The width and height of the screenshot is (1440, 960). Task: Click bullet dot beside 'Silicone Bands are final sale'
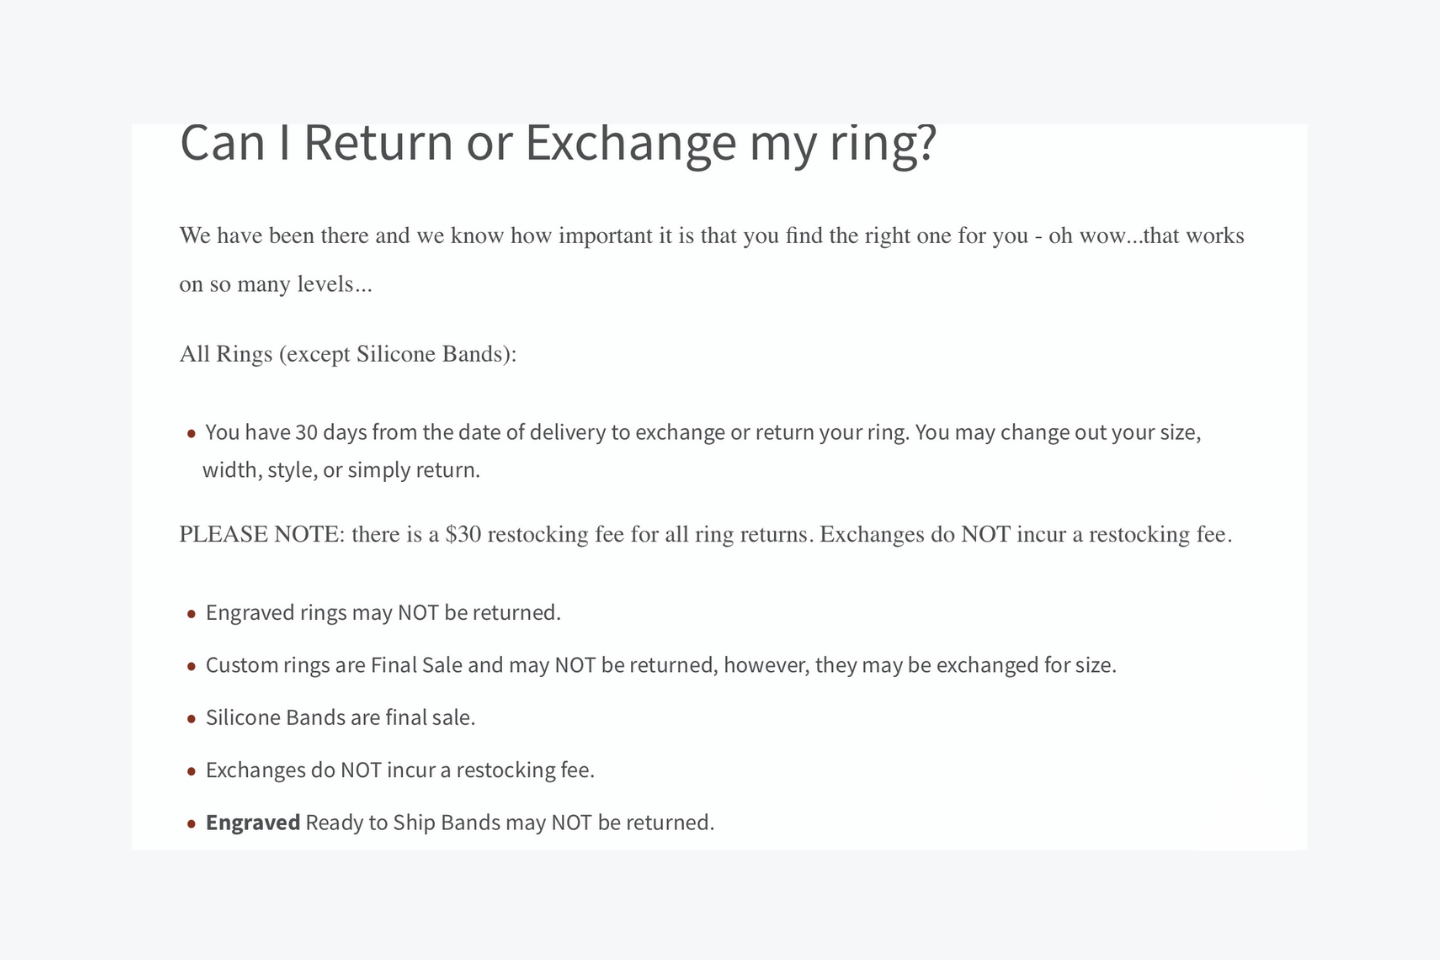pos(191,719)
